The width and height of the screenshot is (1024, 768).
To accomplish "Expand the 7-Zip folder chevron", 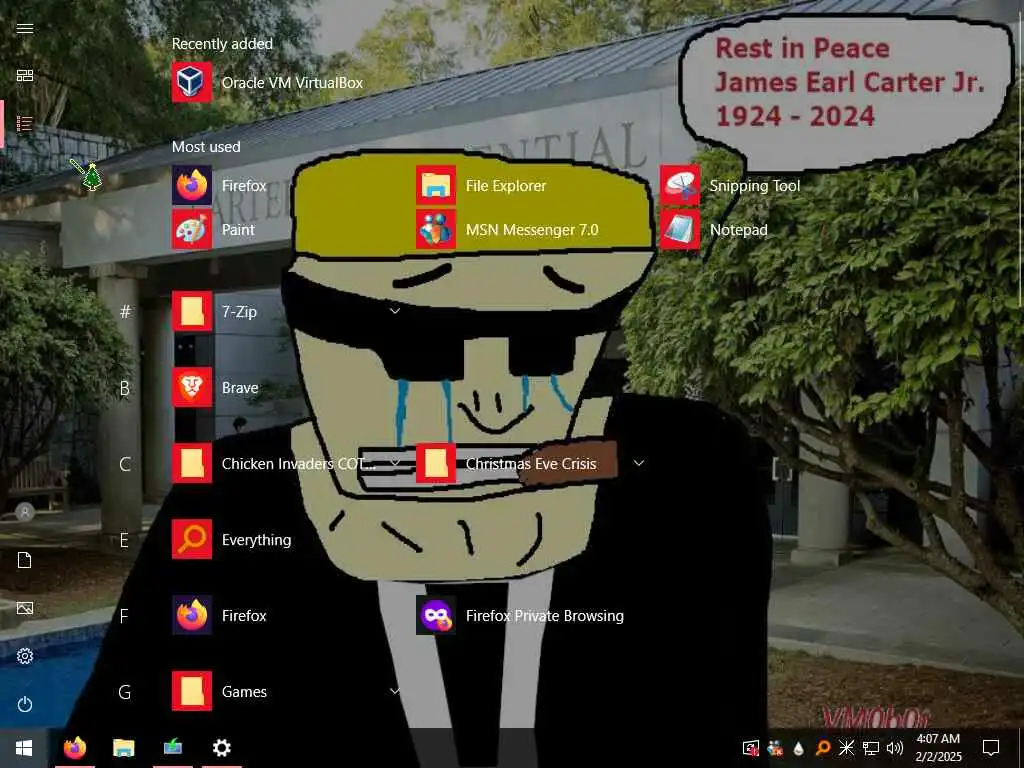I will [x=394, y=311].
